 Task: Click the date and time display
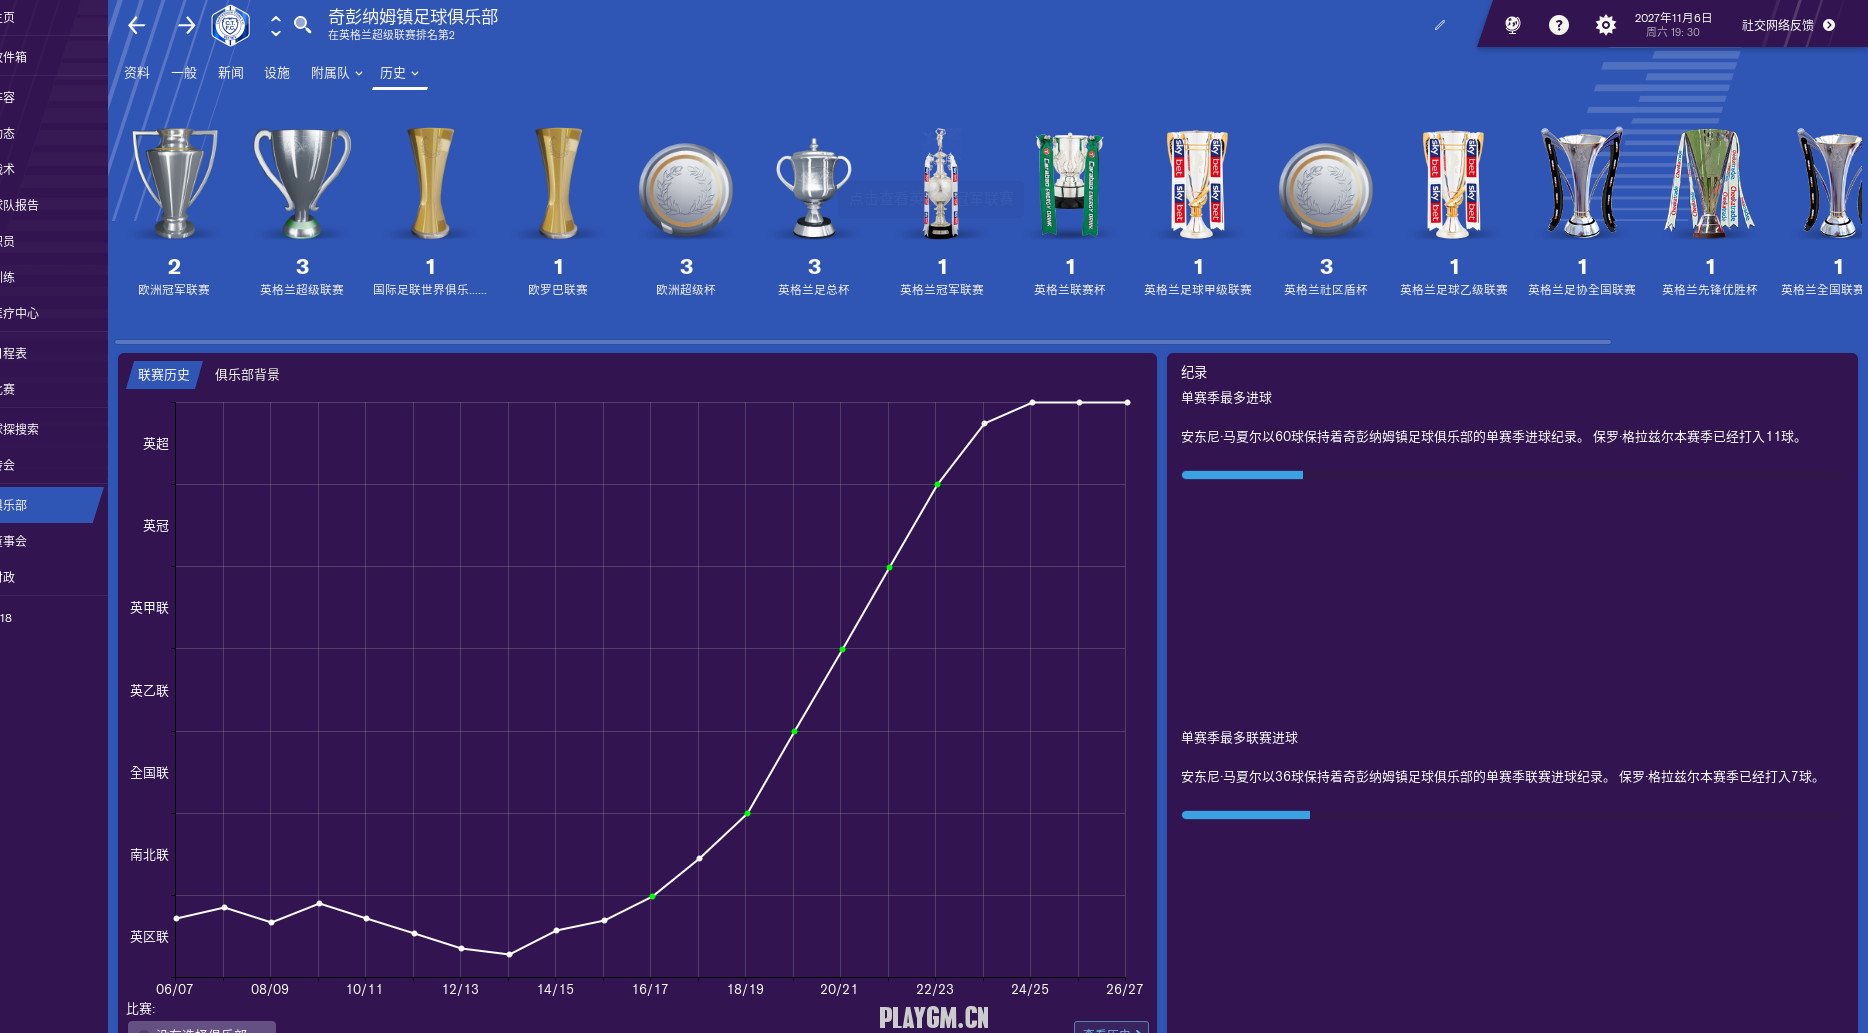pyautogui.click(x=1673, y=25)
